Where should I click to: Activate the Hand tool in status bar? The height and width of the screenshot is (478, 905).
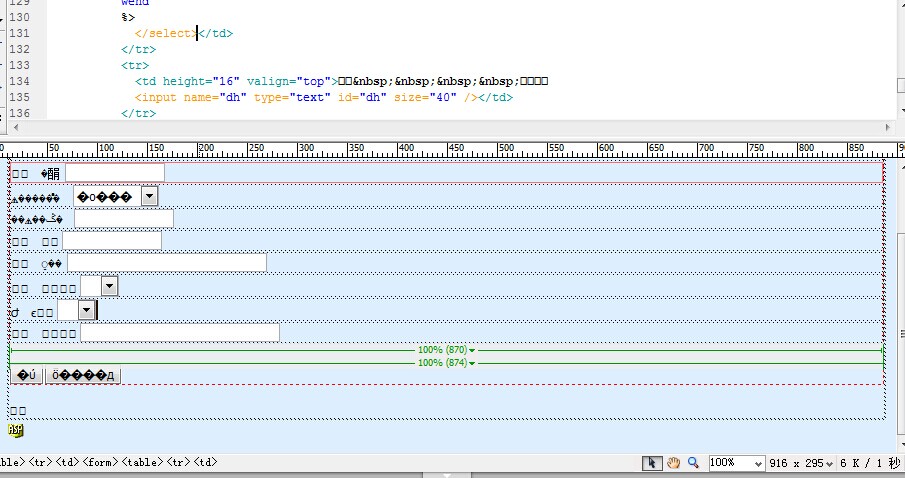[674, 463]
